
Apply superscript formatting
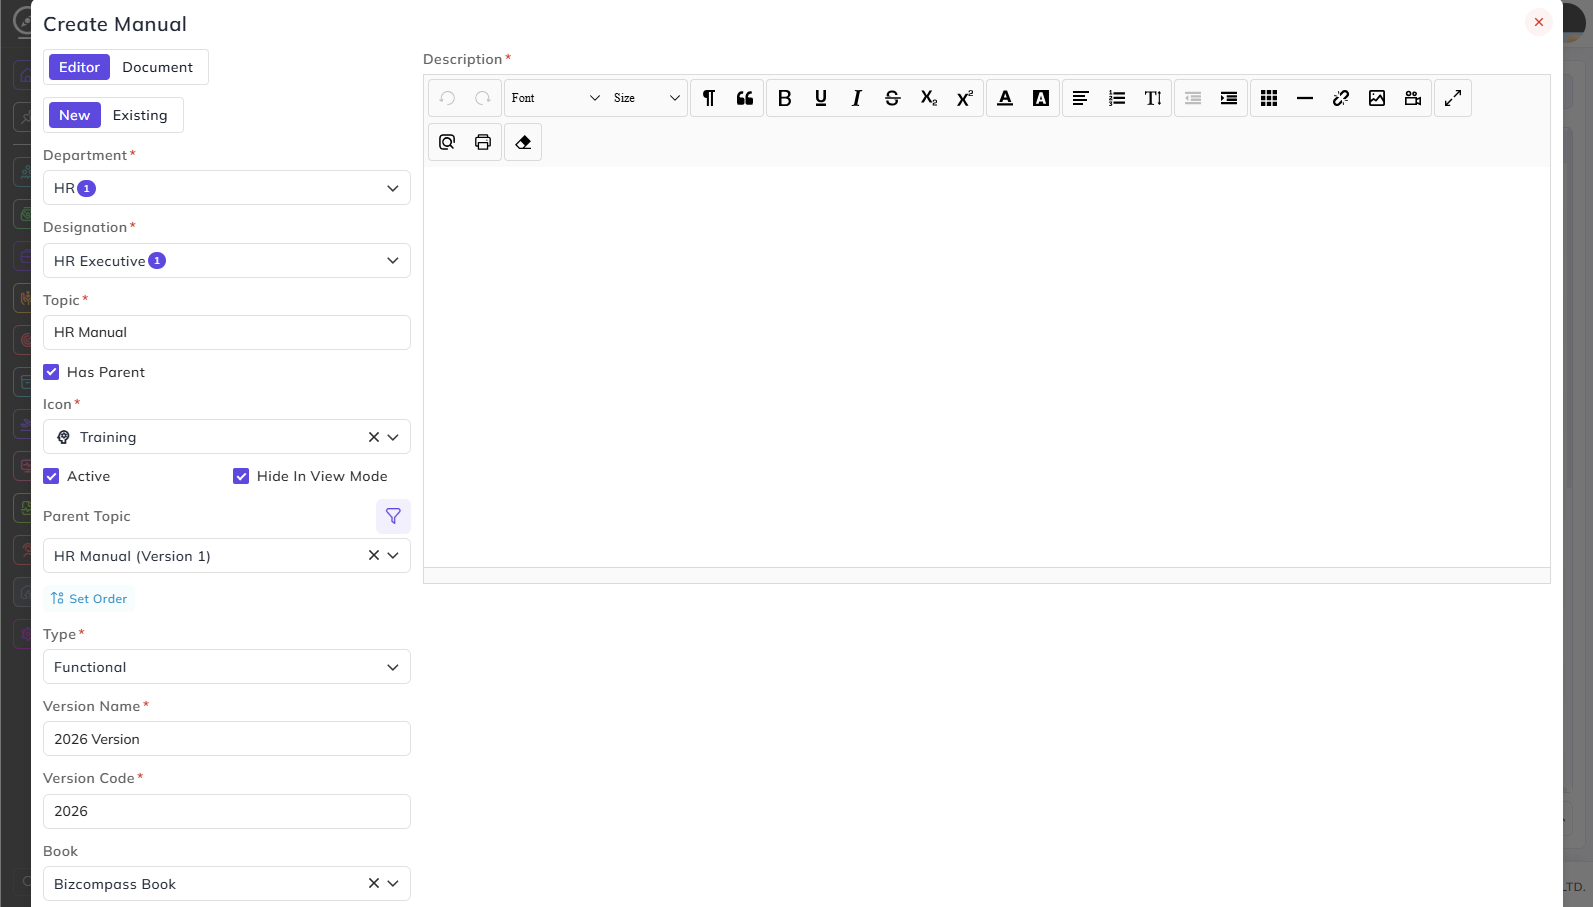point(965,98)
